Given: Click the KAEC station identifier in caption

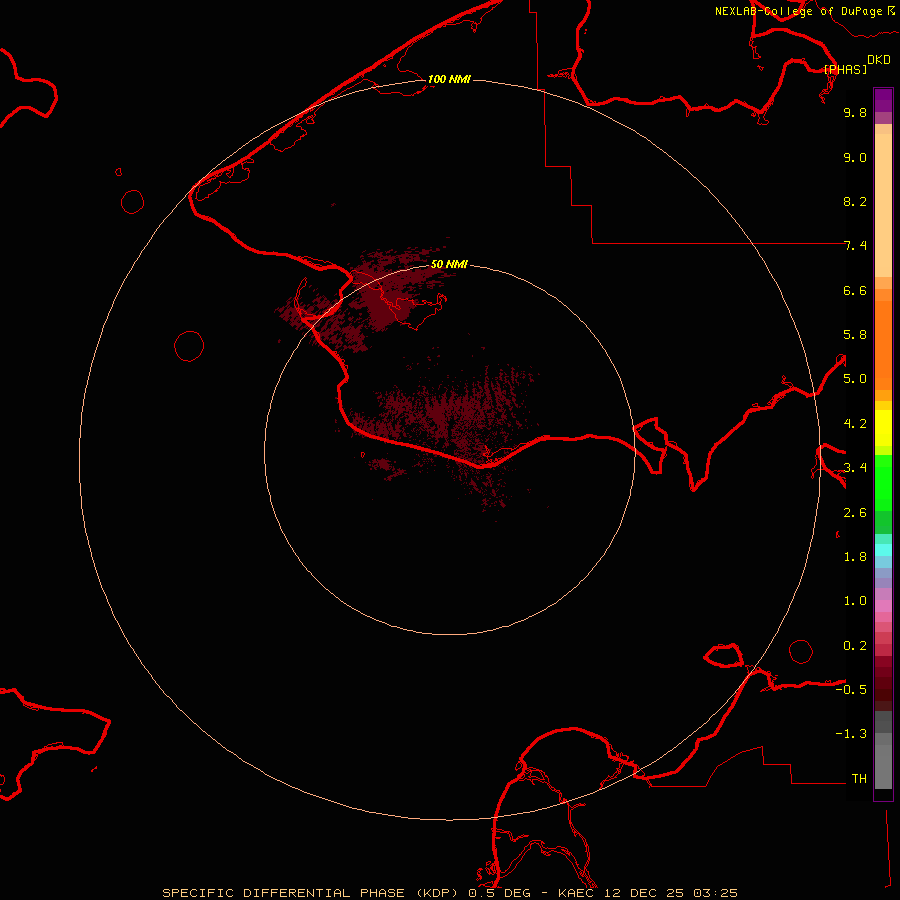Looking at the screenshot, I should tap(576, 892).
